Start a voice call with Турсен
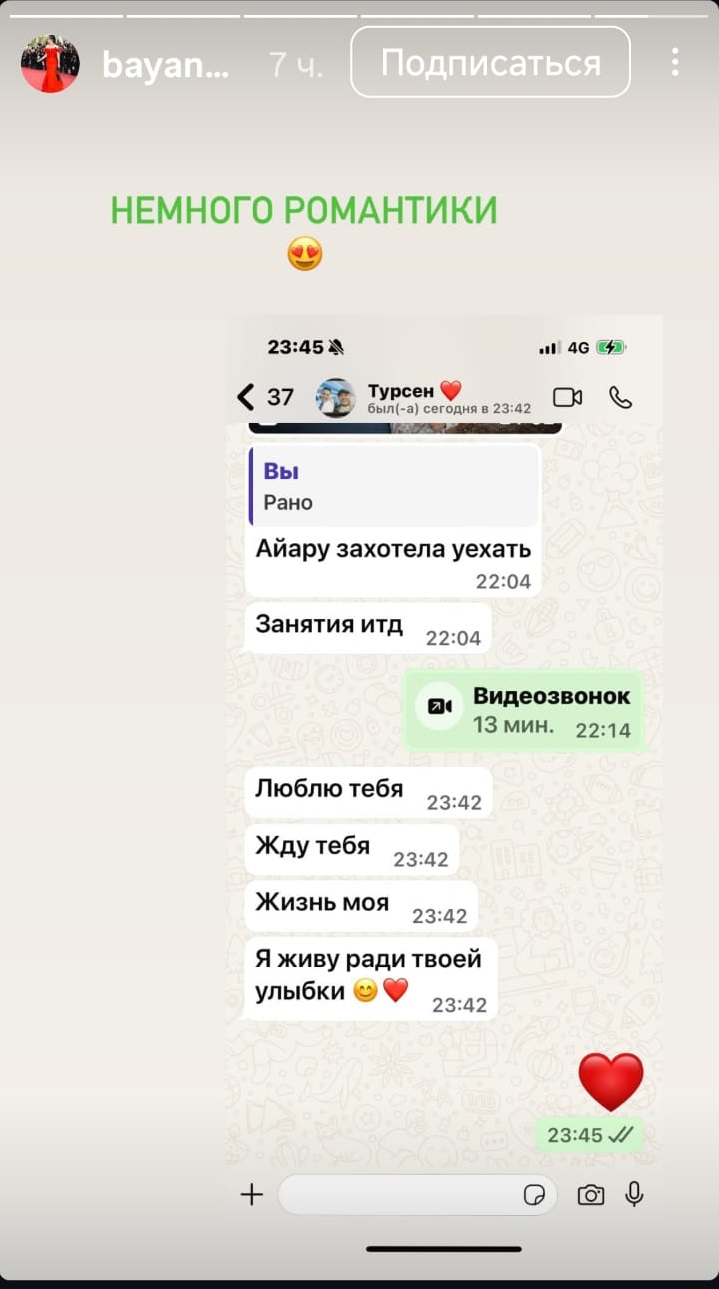 (620, 397)
